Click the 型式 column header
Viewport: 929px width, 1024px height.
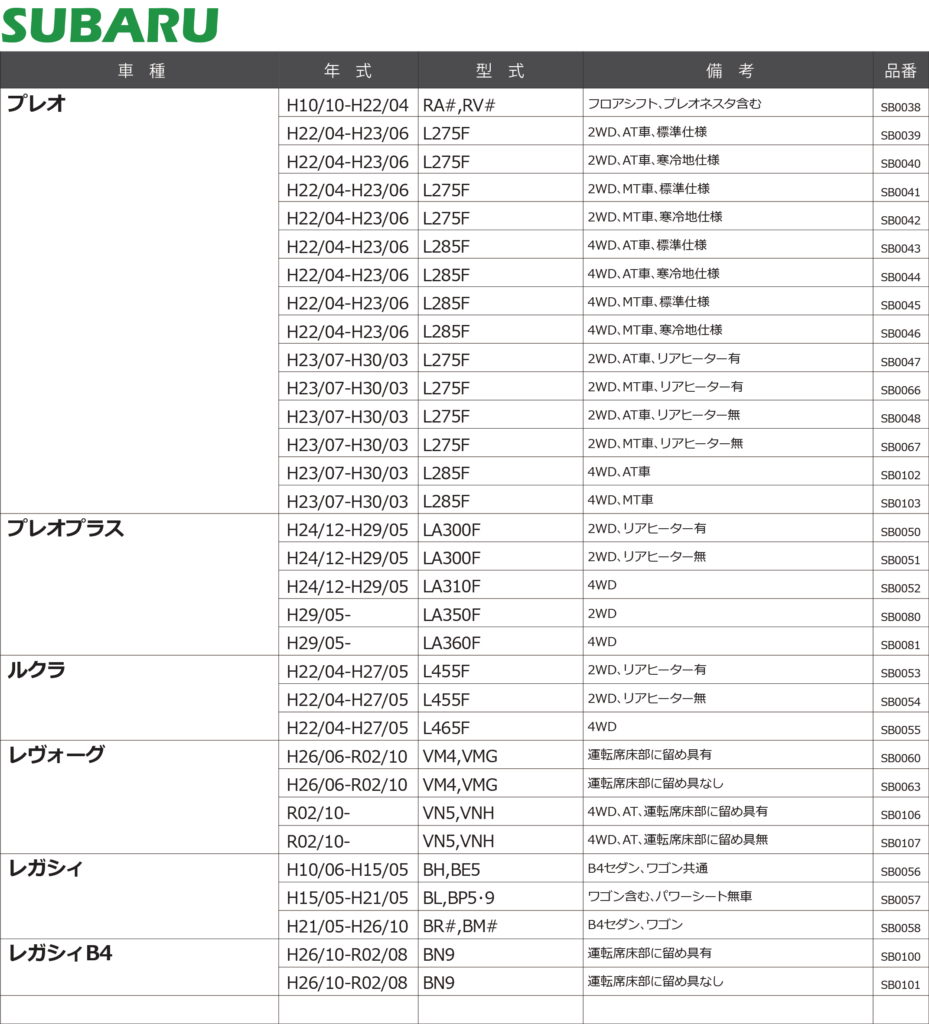[500, 71]
